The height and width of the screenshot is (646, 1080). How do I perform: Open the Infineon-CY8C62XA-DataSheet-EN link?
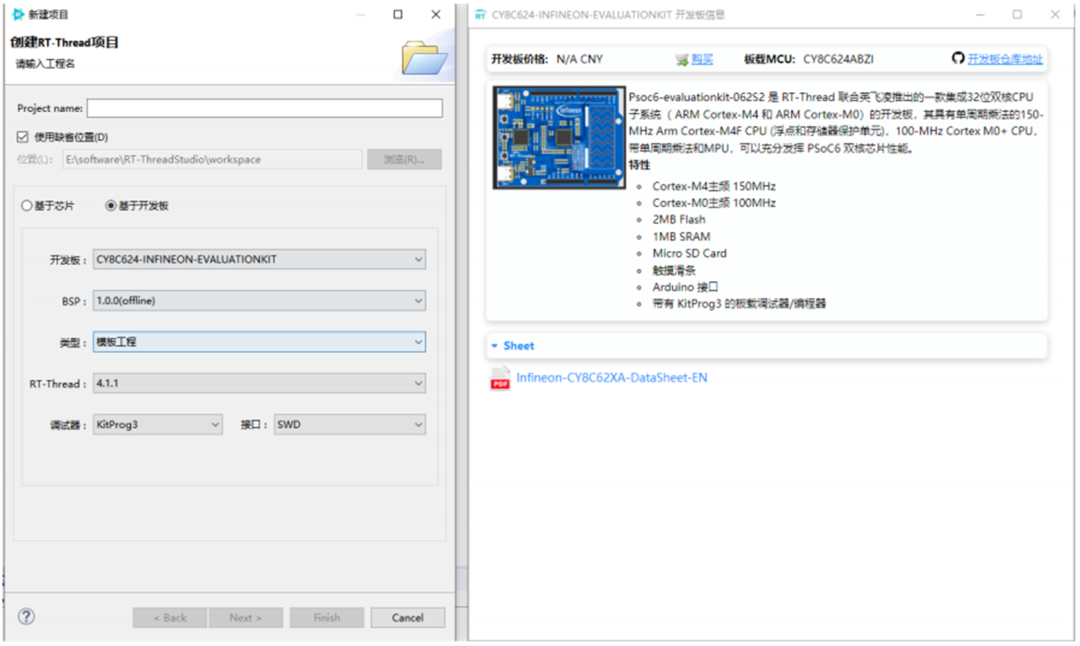(x=611, y=378)
